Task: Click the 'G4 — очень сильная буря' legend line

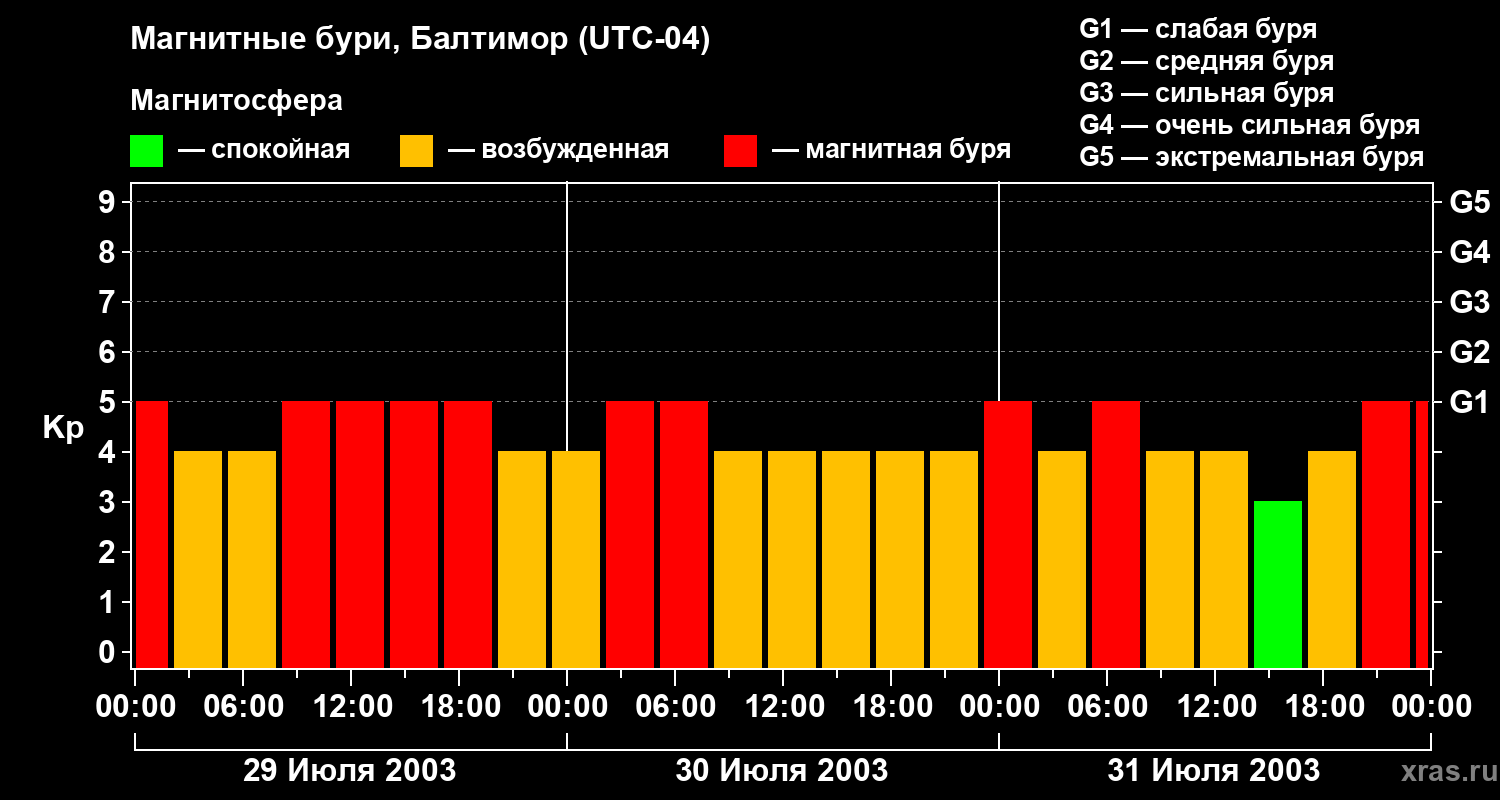Action: click(1249, 125)
